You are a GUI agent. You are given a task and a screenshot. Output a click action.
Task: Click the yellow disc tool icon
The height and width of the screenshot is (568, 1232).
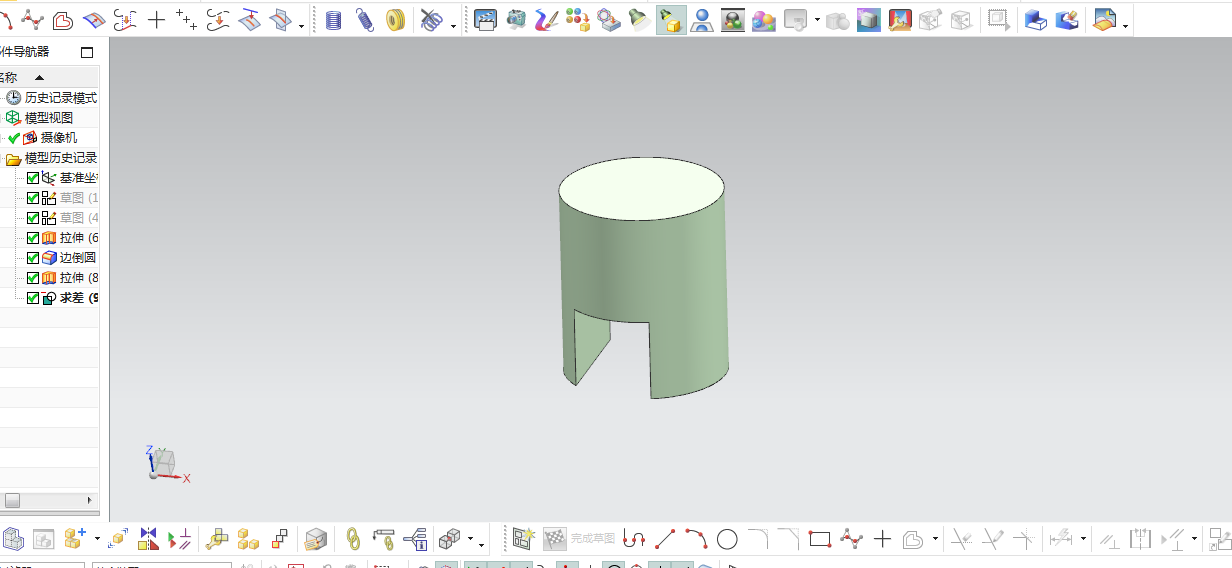pyautogui.click(x=395, y=19)
